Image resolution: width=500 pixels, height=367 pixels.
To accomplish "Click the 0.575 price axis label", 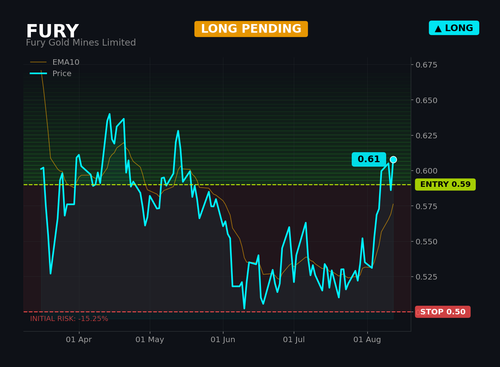I will tap(426, 206).
